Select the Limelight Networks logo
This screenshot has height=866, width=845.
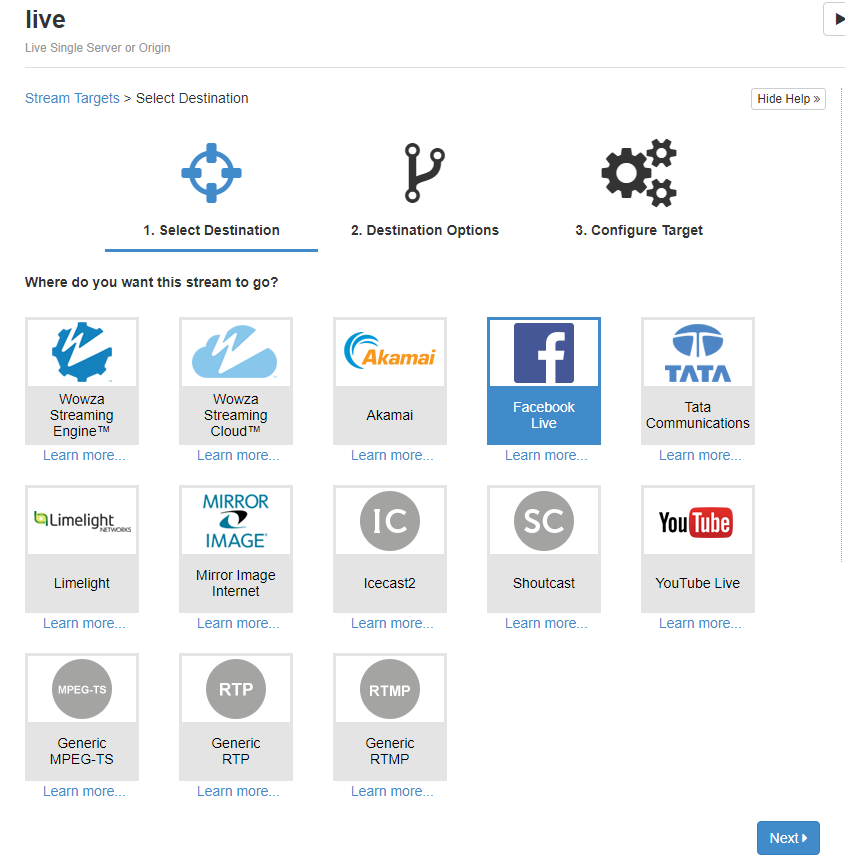tap(82, 521)
